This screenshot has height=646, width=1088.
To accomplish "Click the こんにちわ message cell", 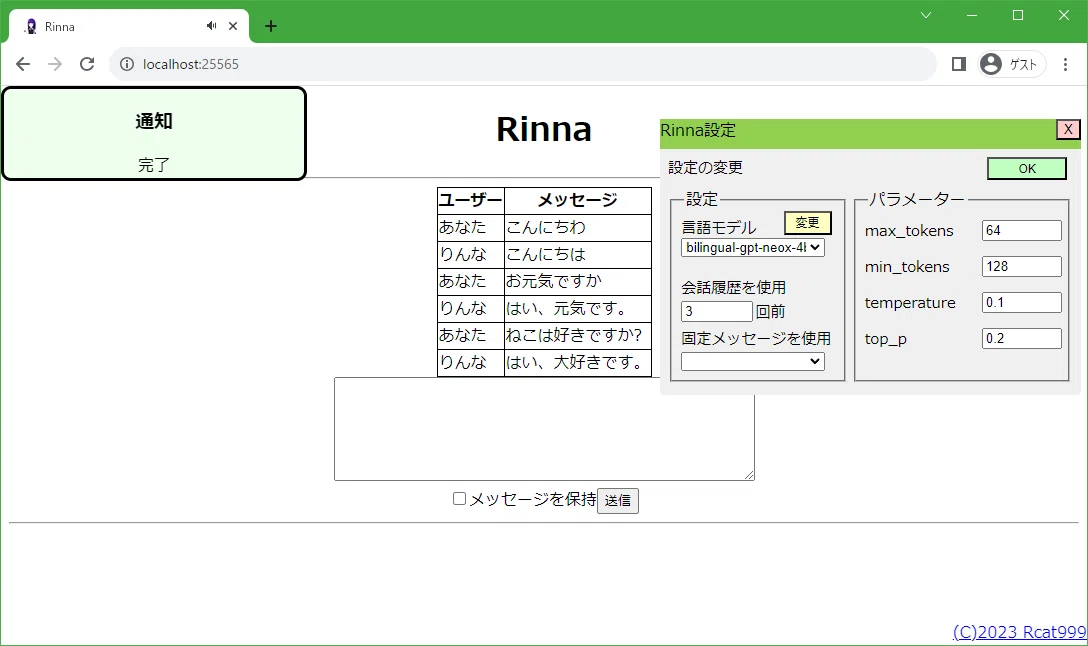I will pos(578,228).
